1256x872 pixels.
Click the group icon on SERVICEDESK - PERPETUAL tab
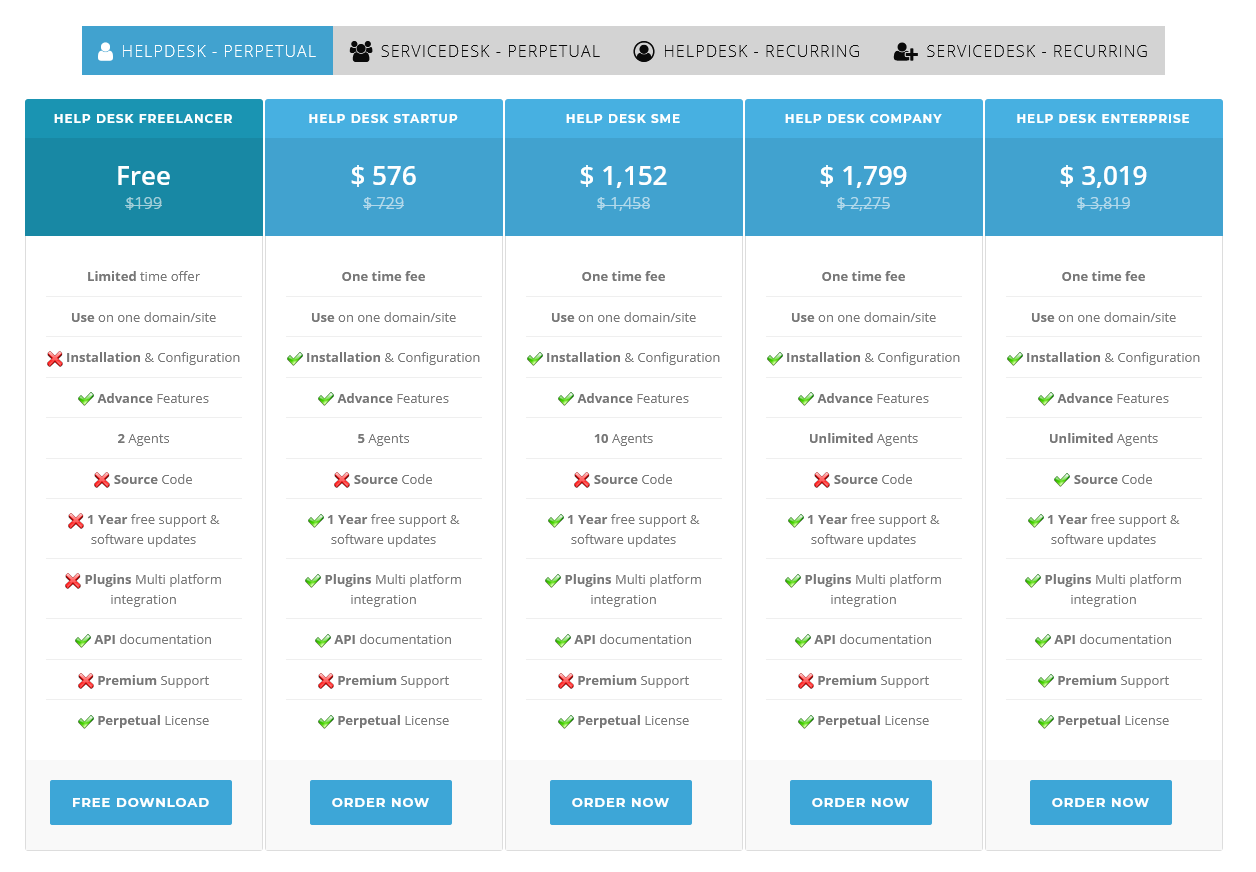358,50
